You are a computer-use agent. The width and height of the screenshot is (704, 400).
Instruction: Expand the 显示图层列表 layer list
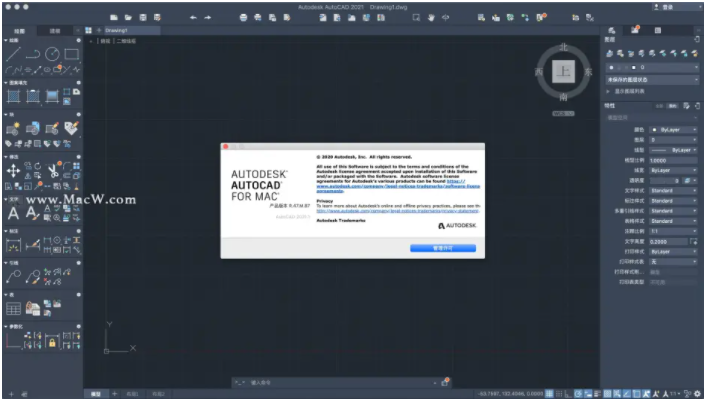click(x=608, y=91)
